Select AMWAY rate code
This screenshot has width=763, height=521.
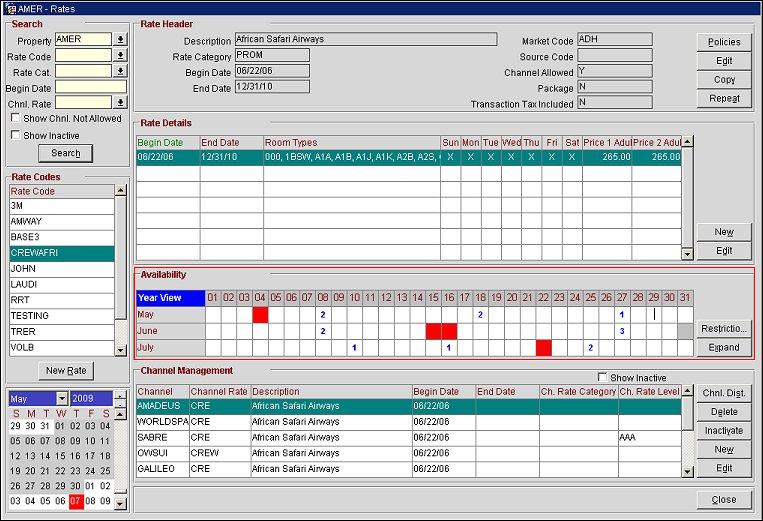pyautogui.click(x=60, y=221)
